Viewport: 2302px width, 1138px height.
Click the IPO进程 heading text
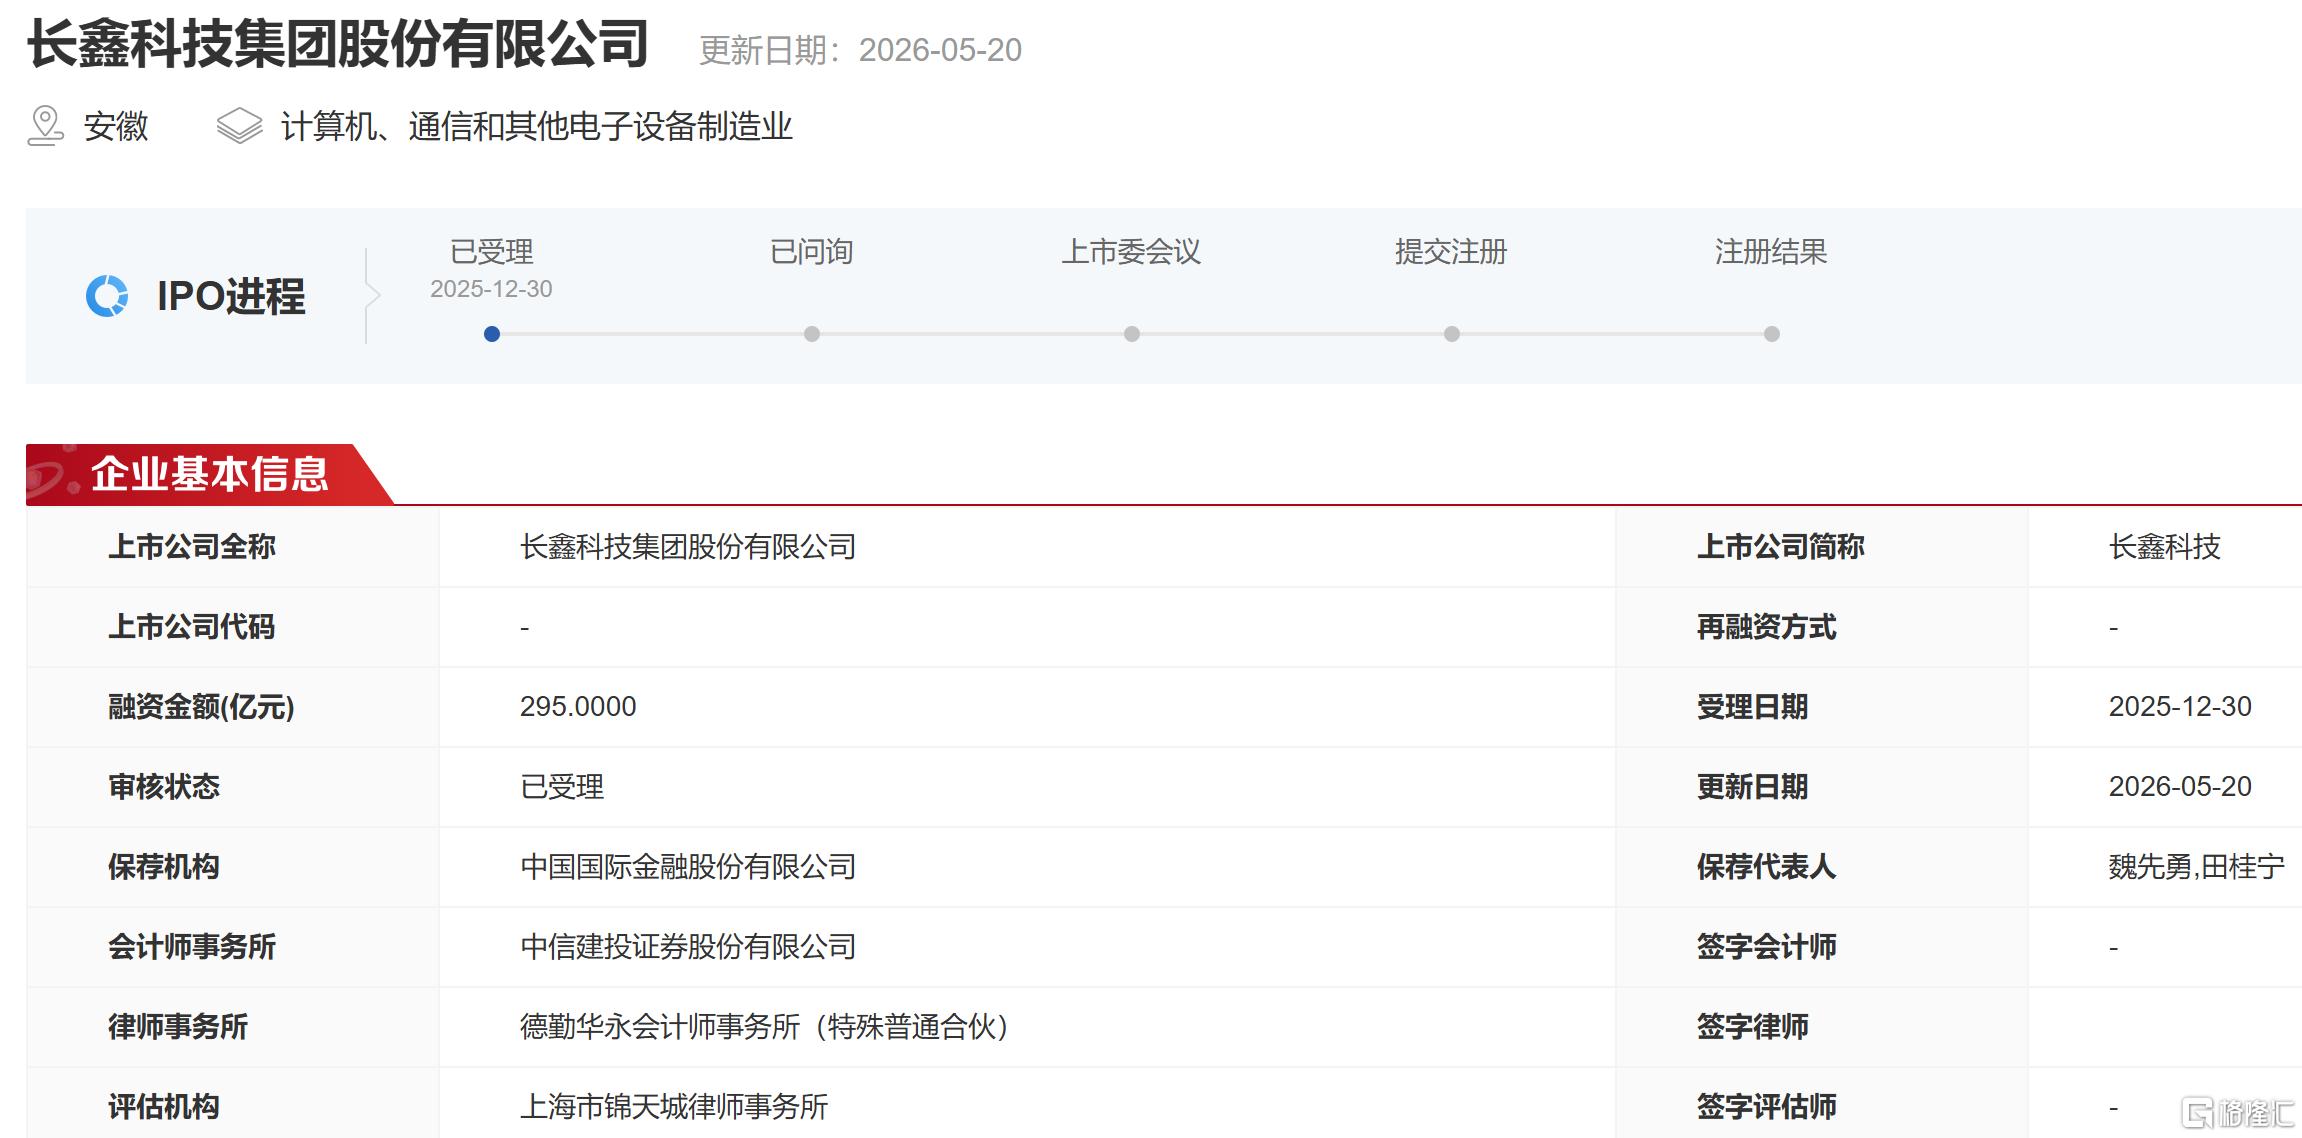231,297
